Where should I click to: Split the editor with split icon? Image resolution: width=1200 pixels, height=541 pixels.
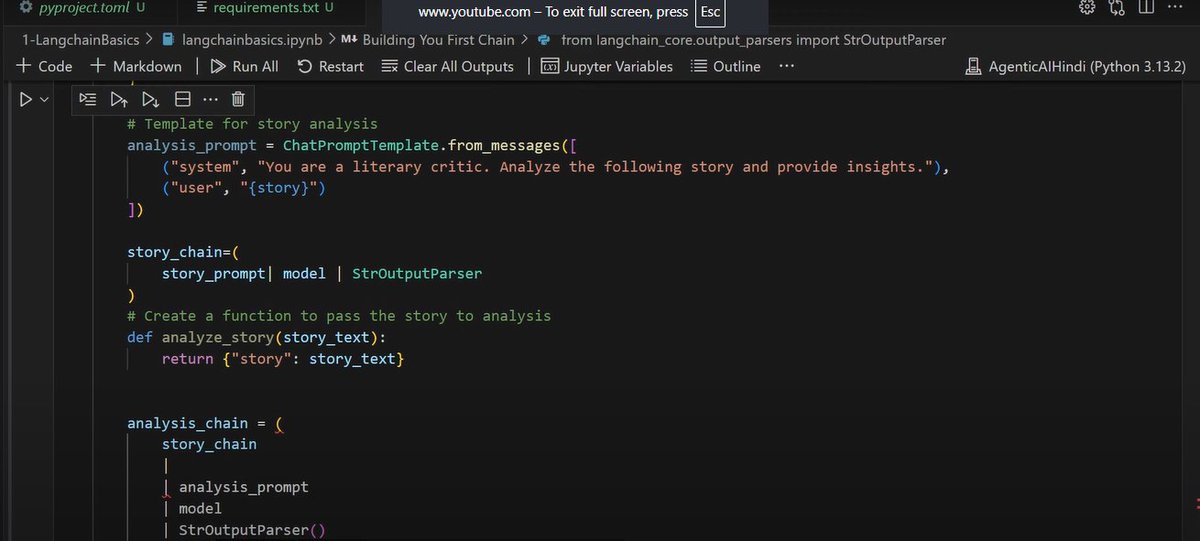click(x=1147, y=8)
